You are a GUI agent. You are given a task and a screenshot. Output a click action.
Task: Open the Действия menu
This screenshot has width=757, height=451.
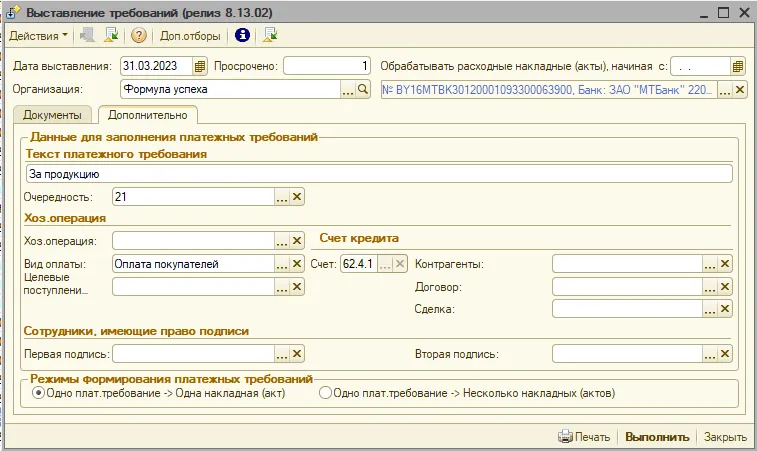(x=38, y=36)
